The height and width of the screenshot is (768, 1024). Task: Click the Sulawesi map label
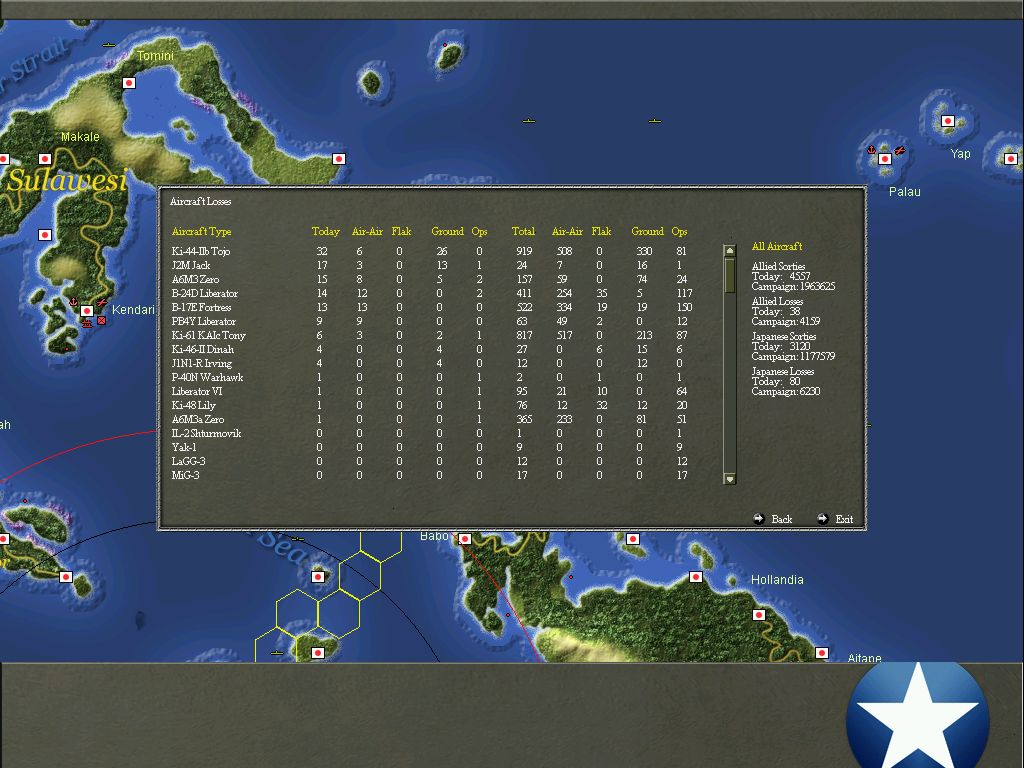(67, 180)
